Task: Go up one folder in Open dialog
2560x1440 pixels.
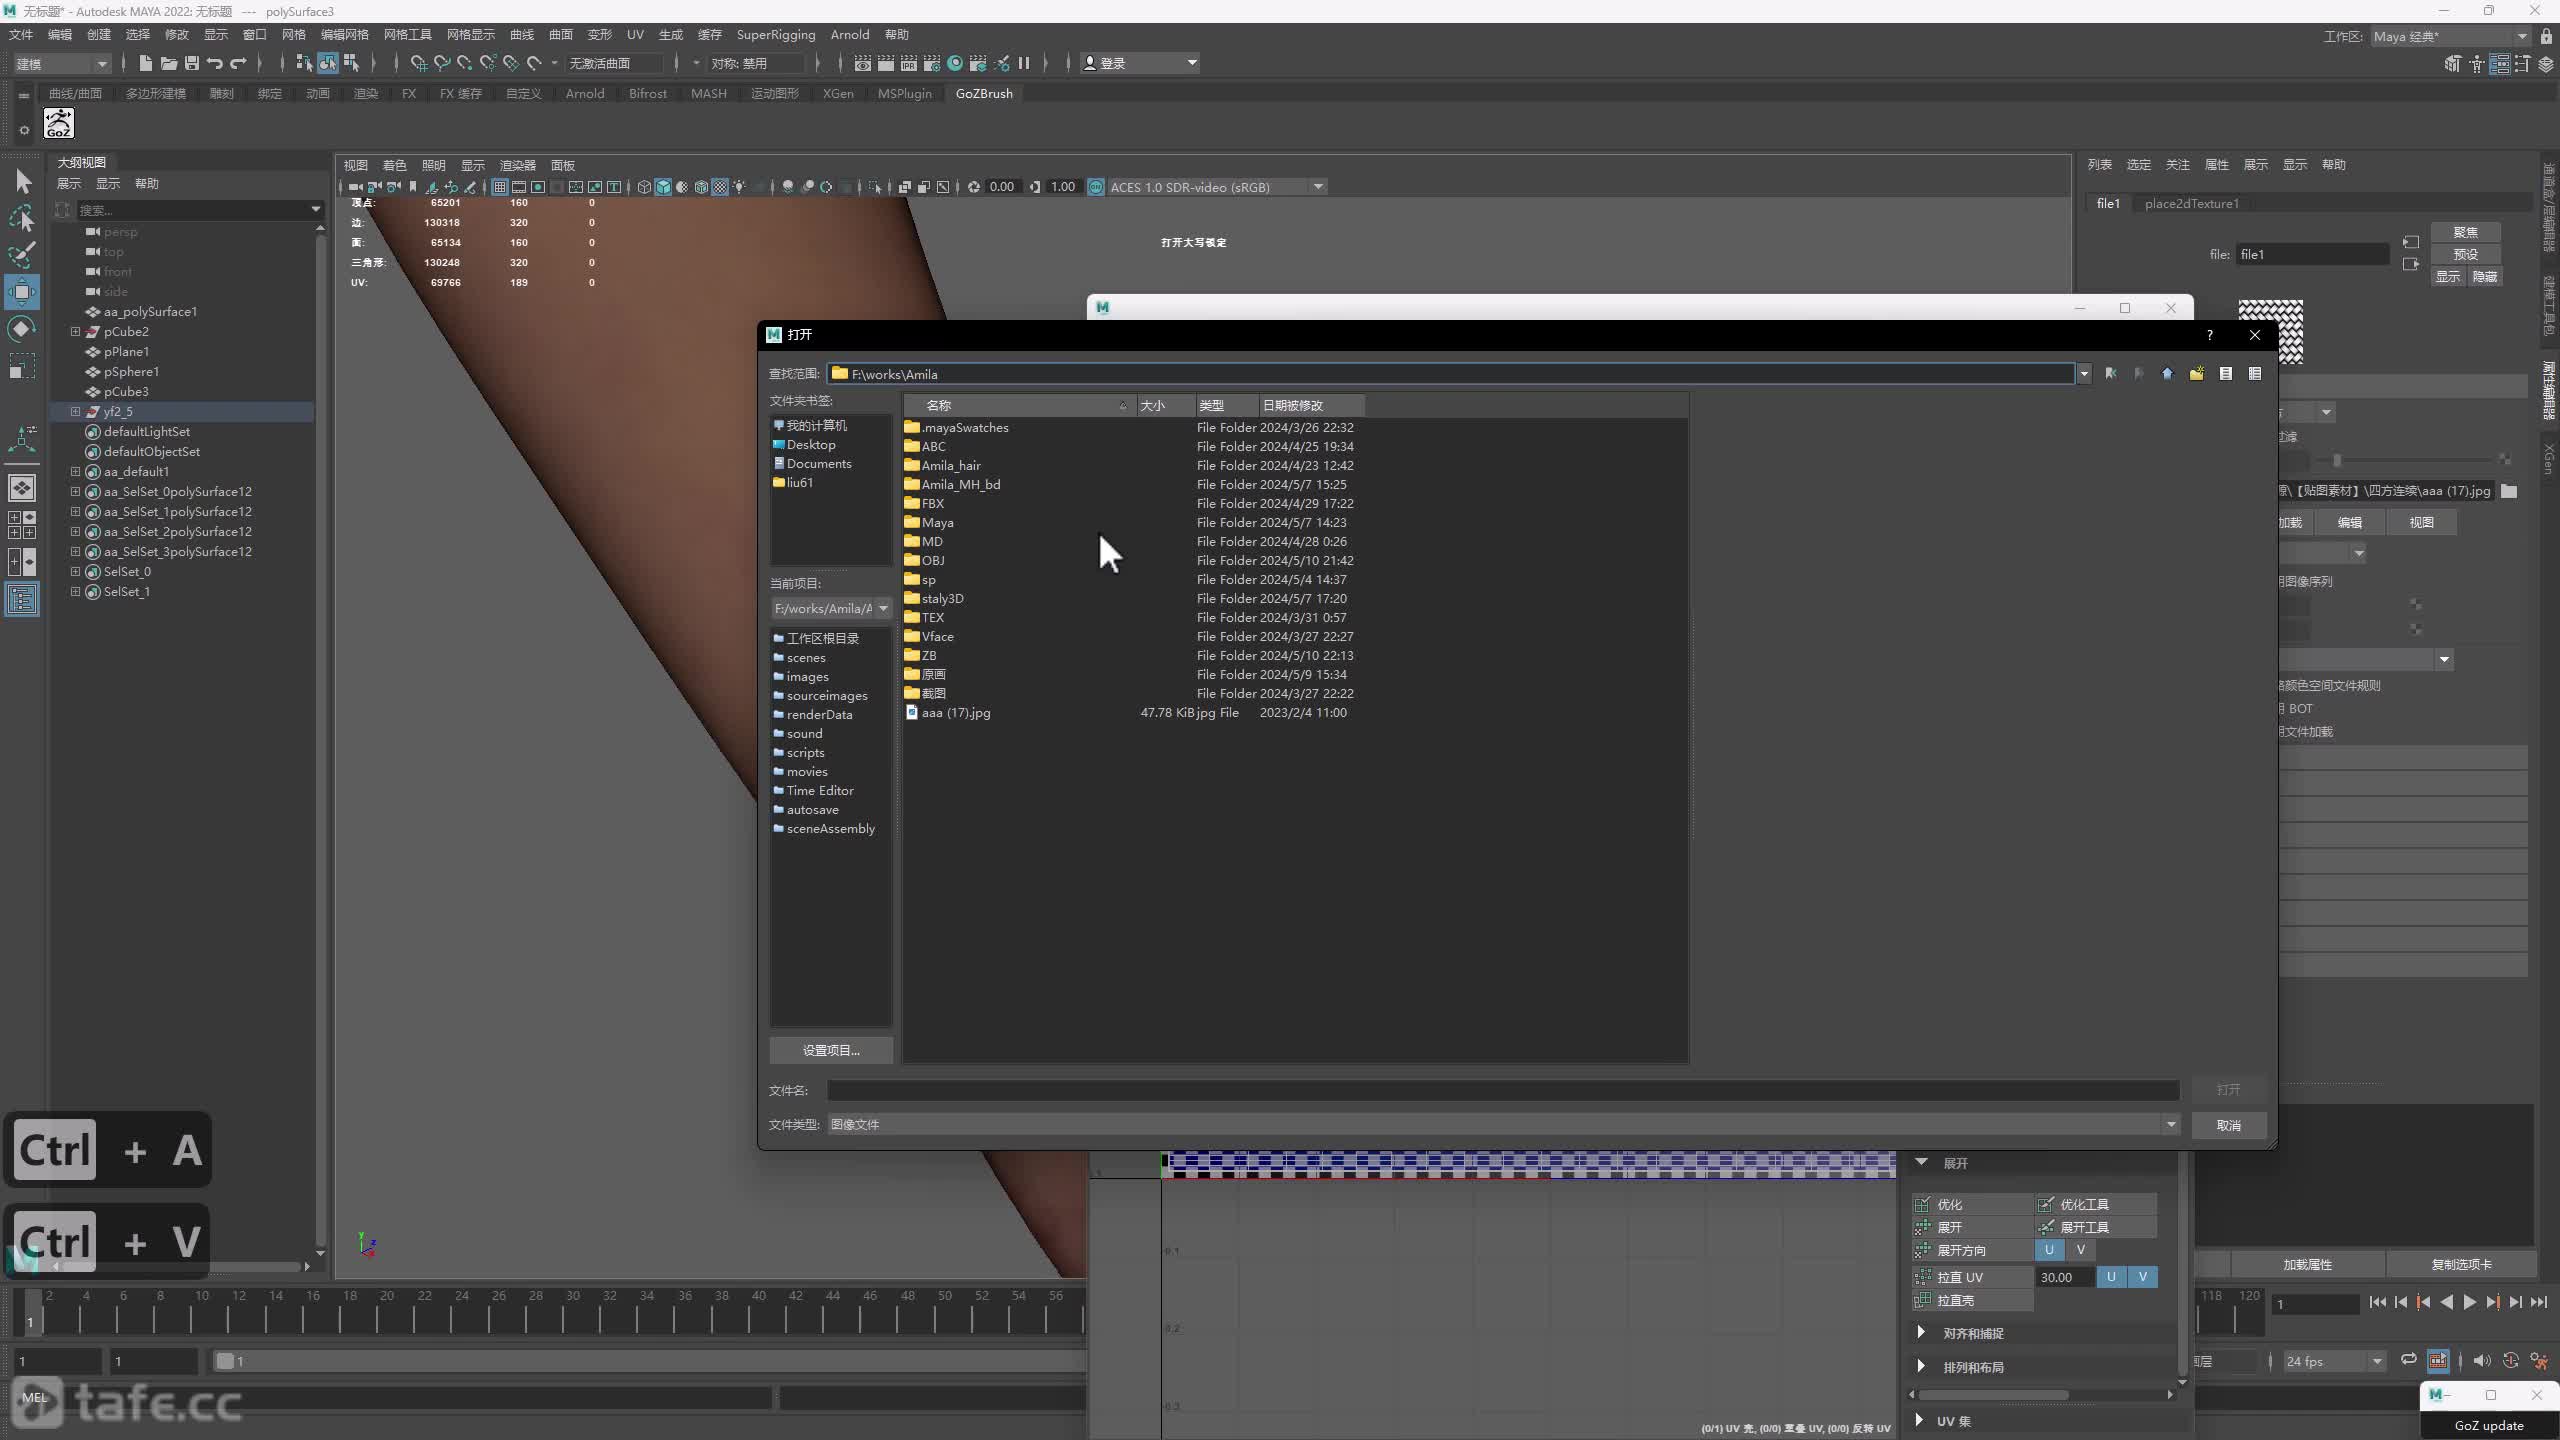Action: pos(2167,374)
